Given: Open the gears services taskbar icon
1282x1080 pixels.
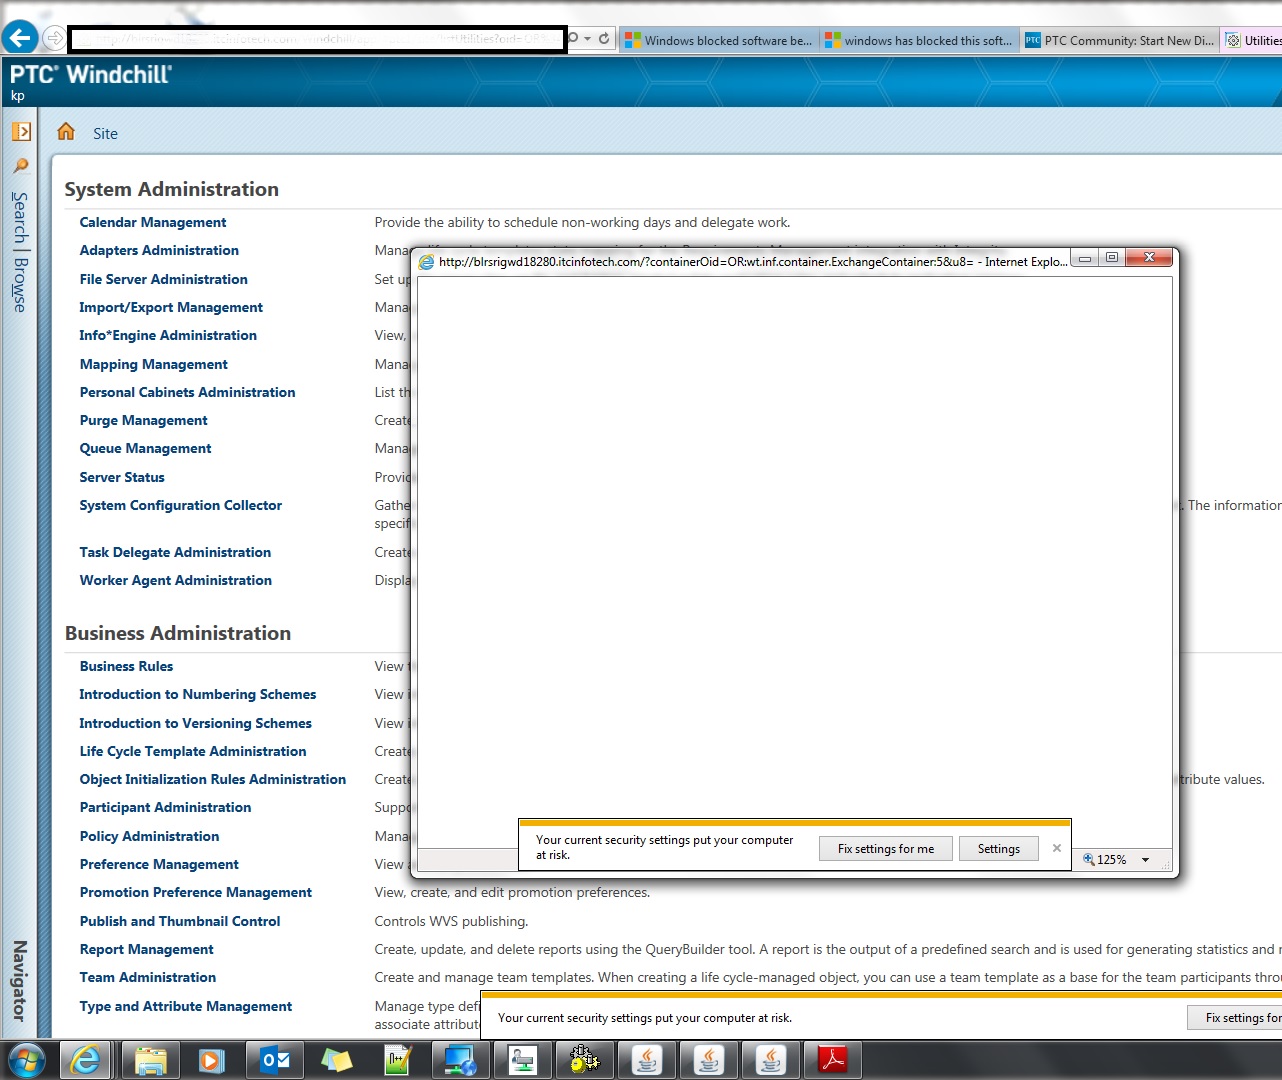Looking at the screenshot, I should [585, 1060].
